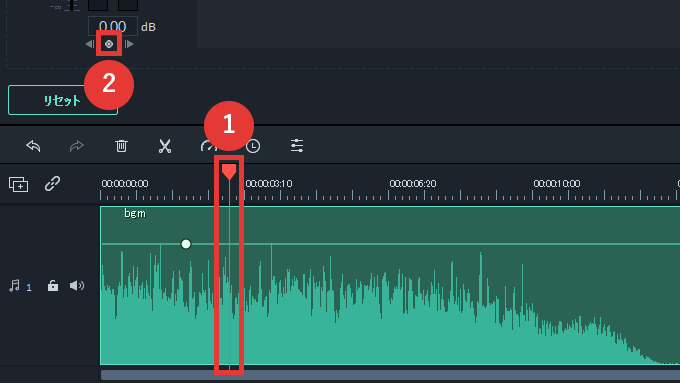Add a volume keyframe with diamond icon

109,44
